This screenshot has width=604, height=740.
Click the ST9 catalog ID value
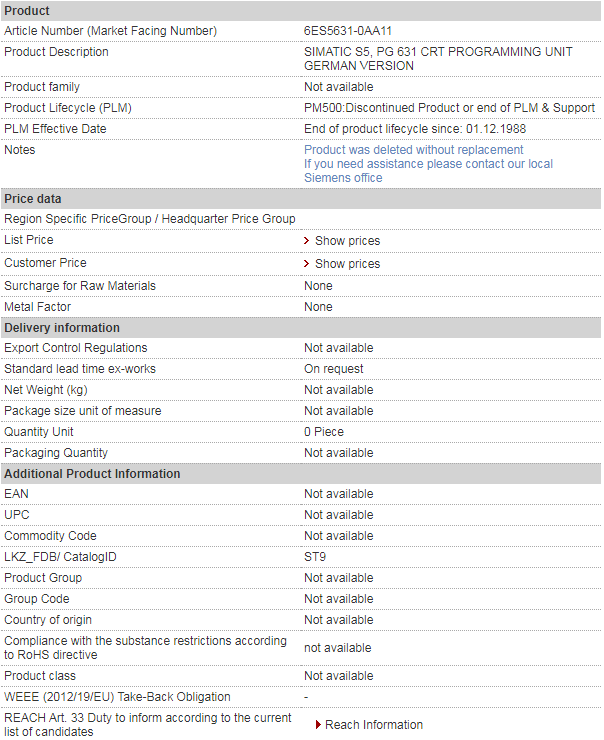pyautogui.click(x=315, y=557)
